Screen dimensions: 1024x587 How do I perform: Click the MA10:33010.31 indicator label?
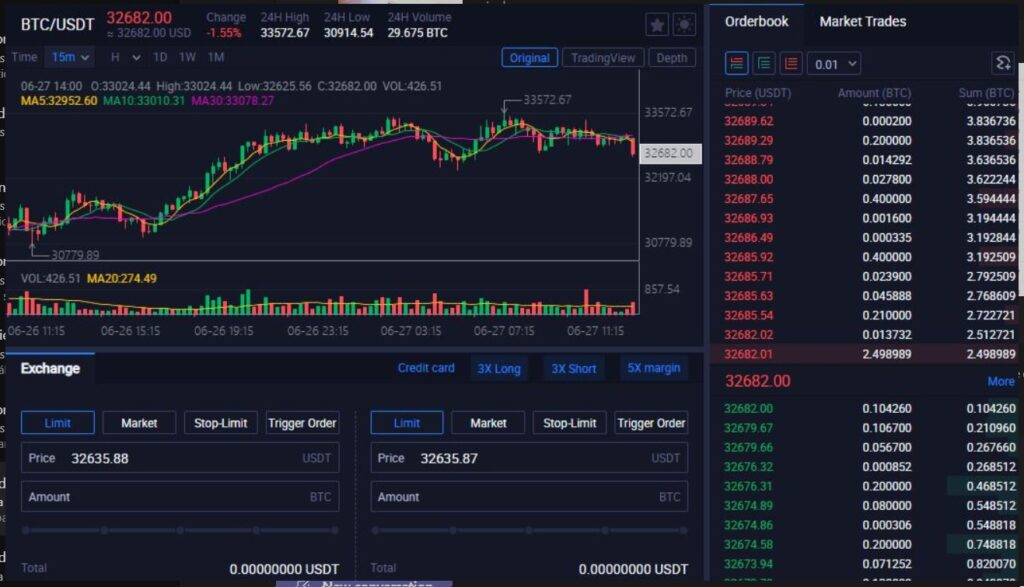[144, 101]
